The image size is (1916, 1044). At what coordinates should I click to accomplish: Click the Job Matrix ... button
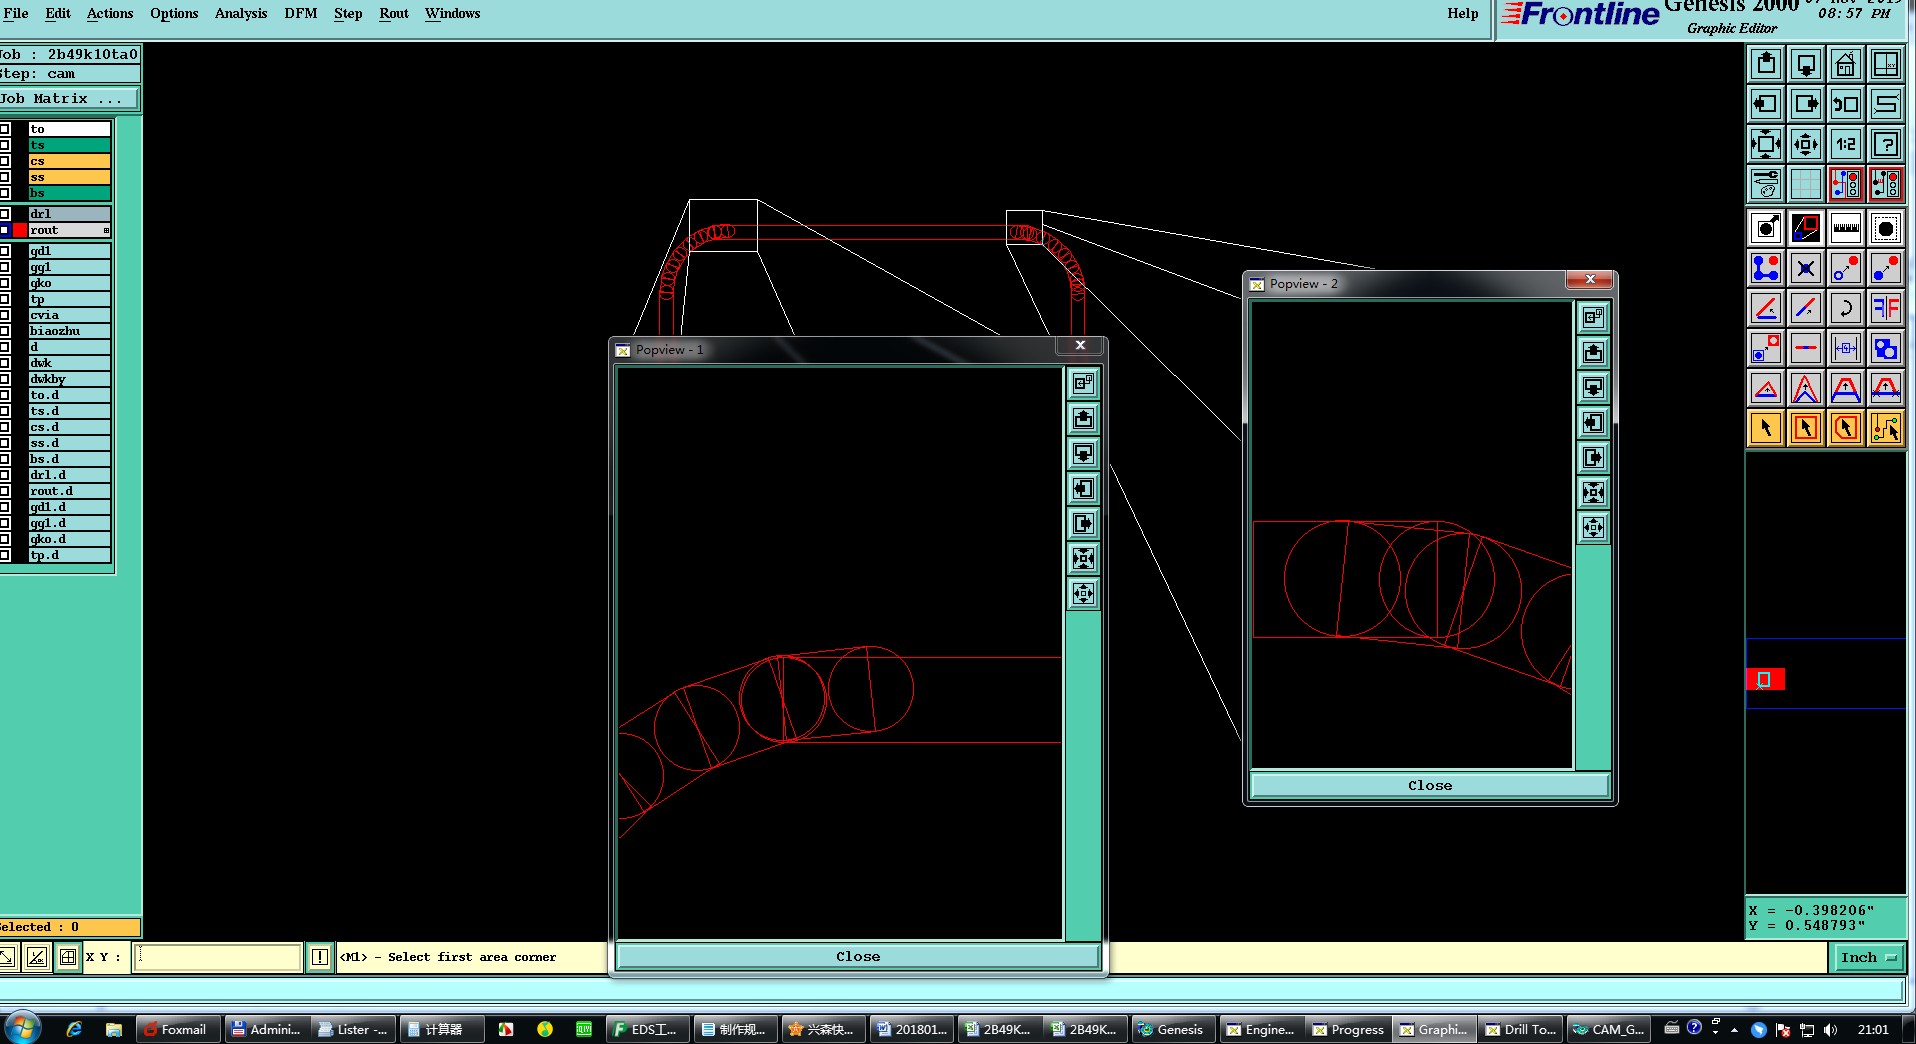click(69, 99)
